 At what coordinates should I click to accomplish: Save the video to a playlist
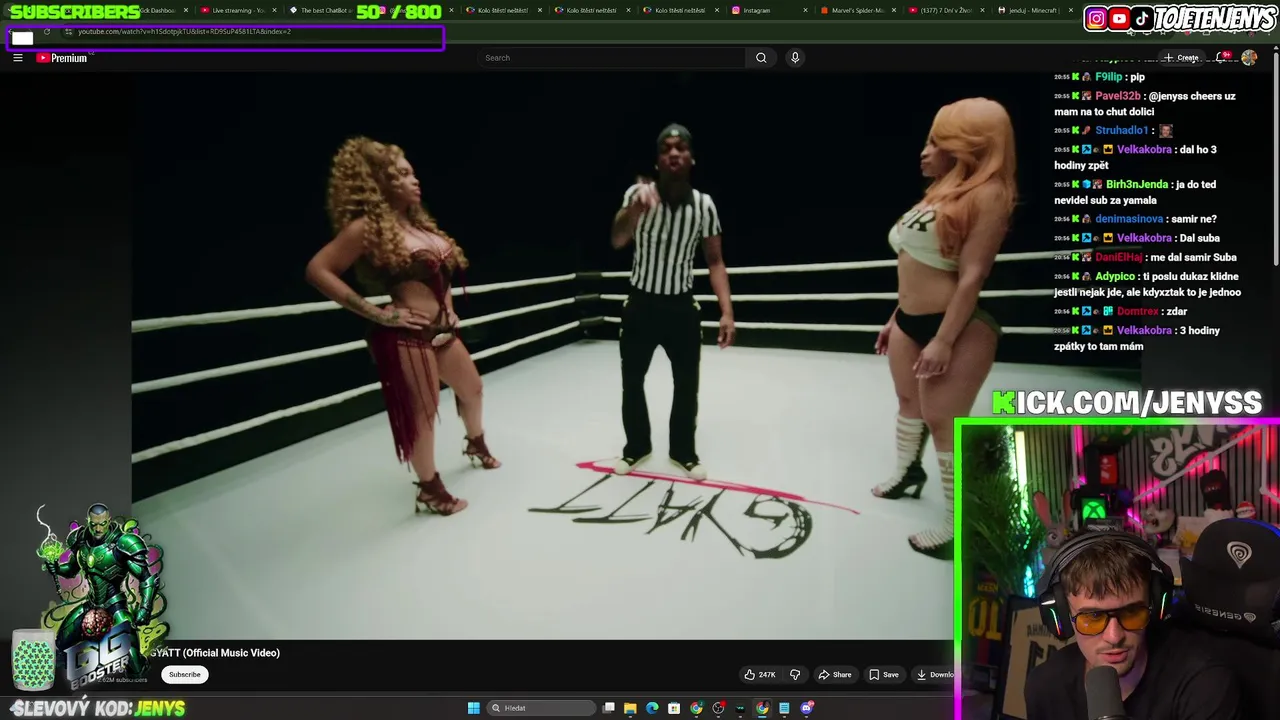pos(883,675)
